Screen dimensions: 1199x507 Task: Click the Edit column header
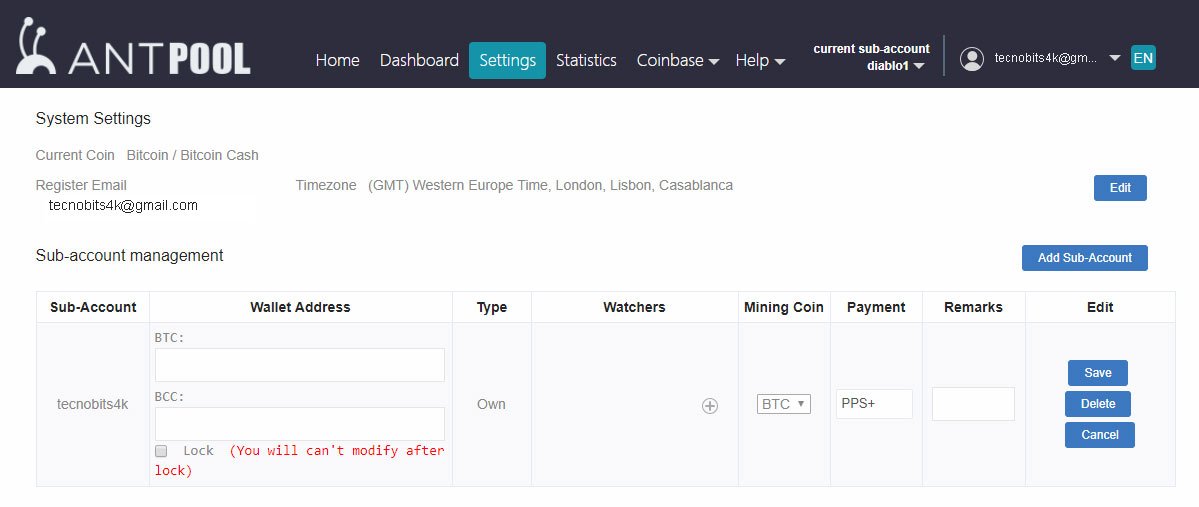click(1100, 307)
